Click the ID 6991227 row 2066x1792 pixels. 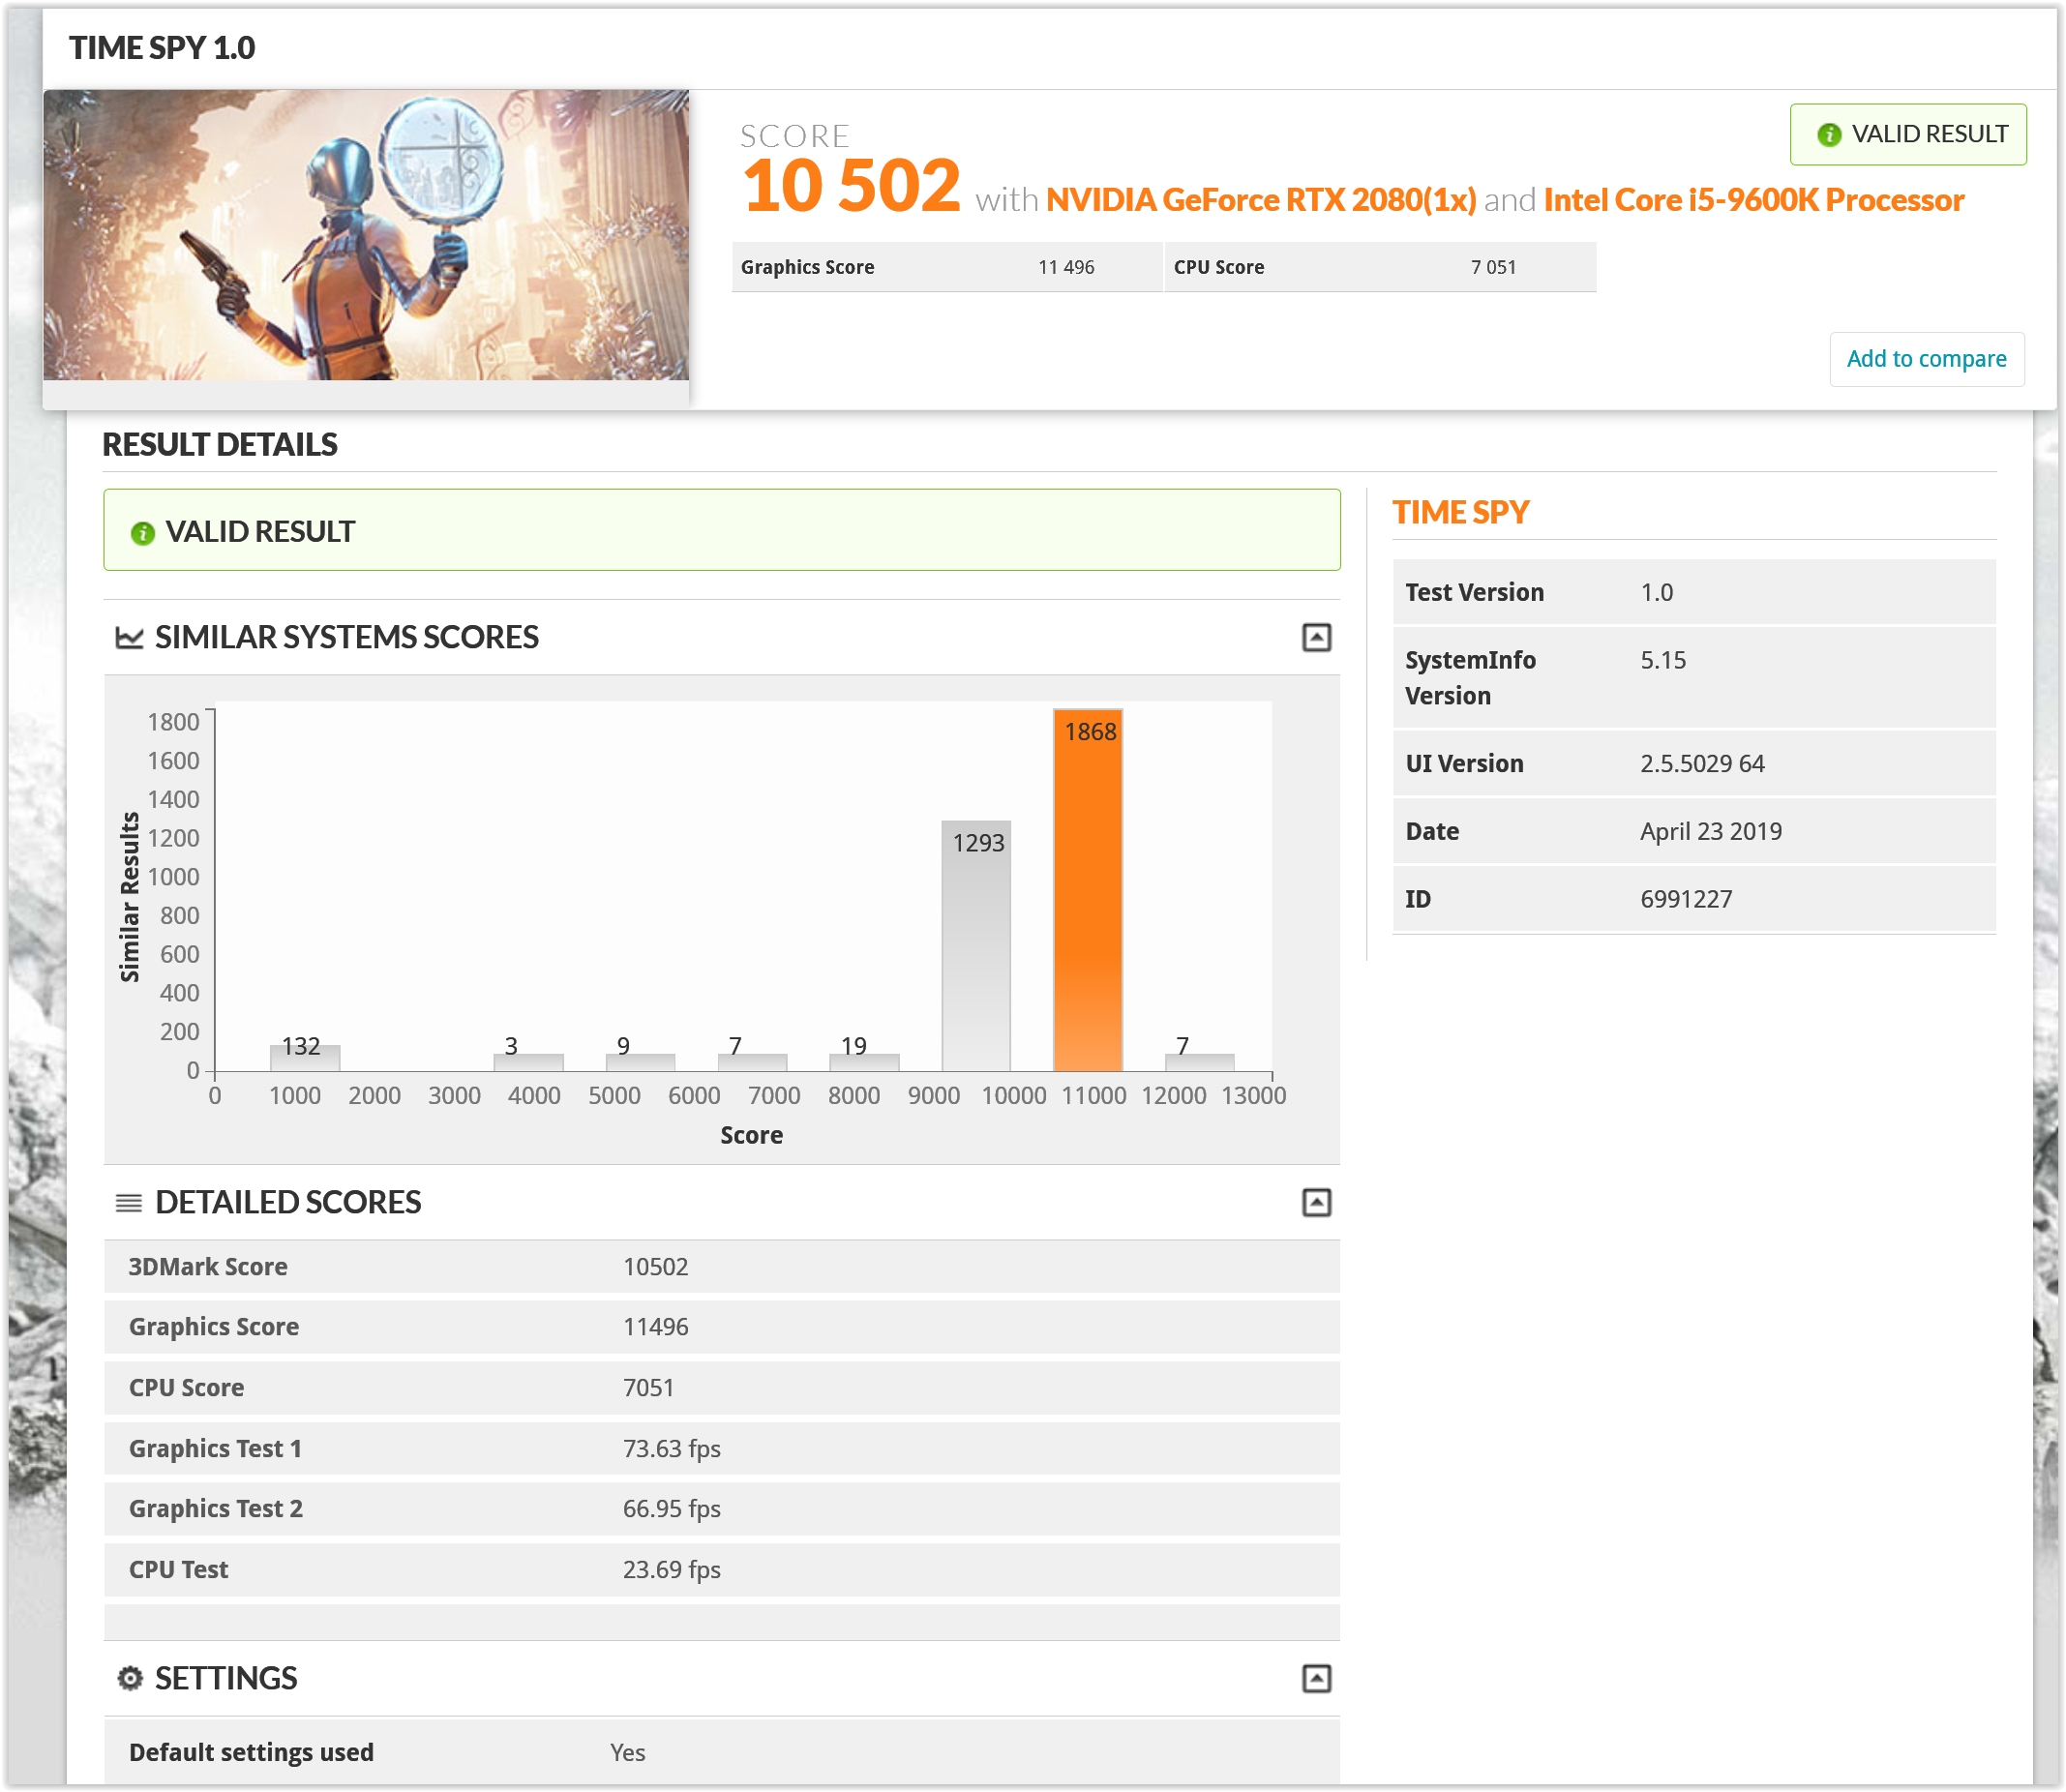[x=1693, y=899]
